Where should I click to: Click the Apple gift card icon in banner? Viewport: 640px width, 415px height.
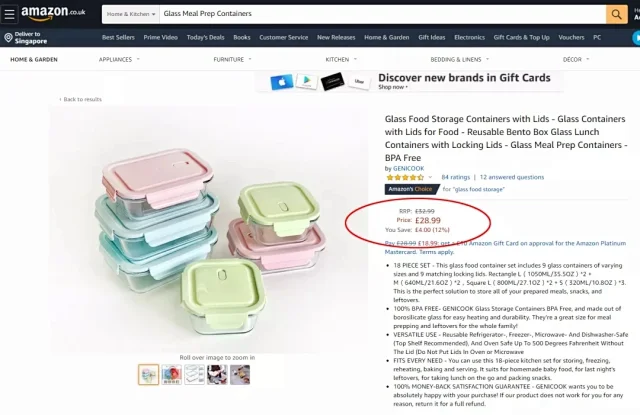282,82
